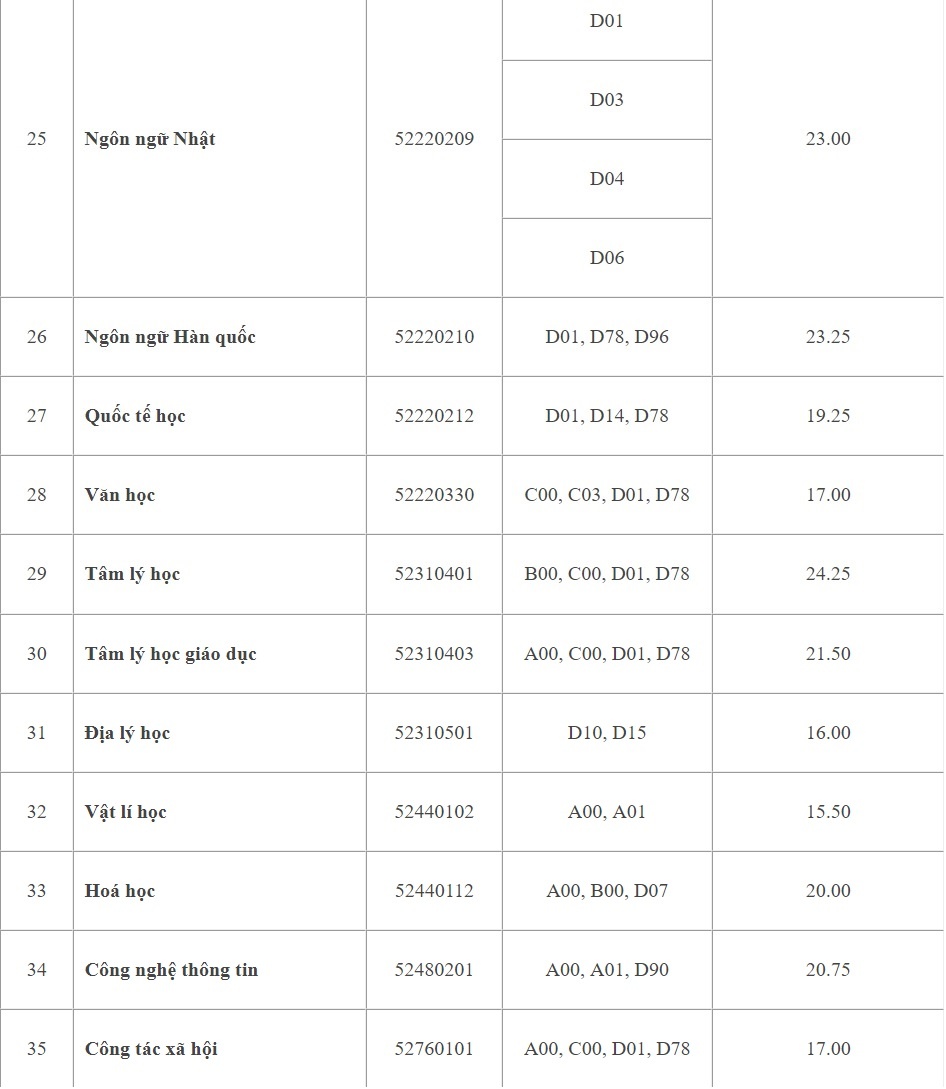Select subject groups D01, D14, D78

pyautogui.click(x=606, y=416)
